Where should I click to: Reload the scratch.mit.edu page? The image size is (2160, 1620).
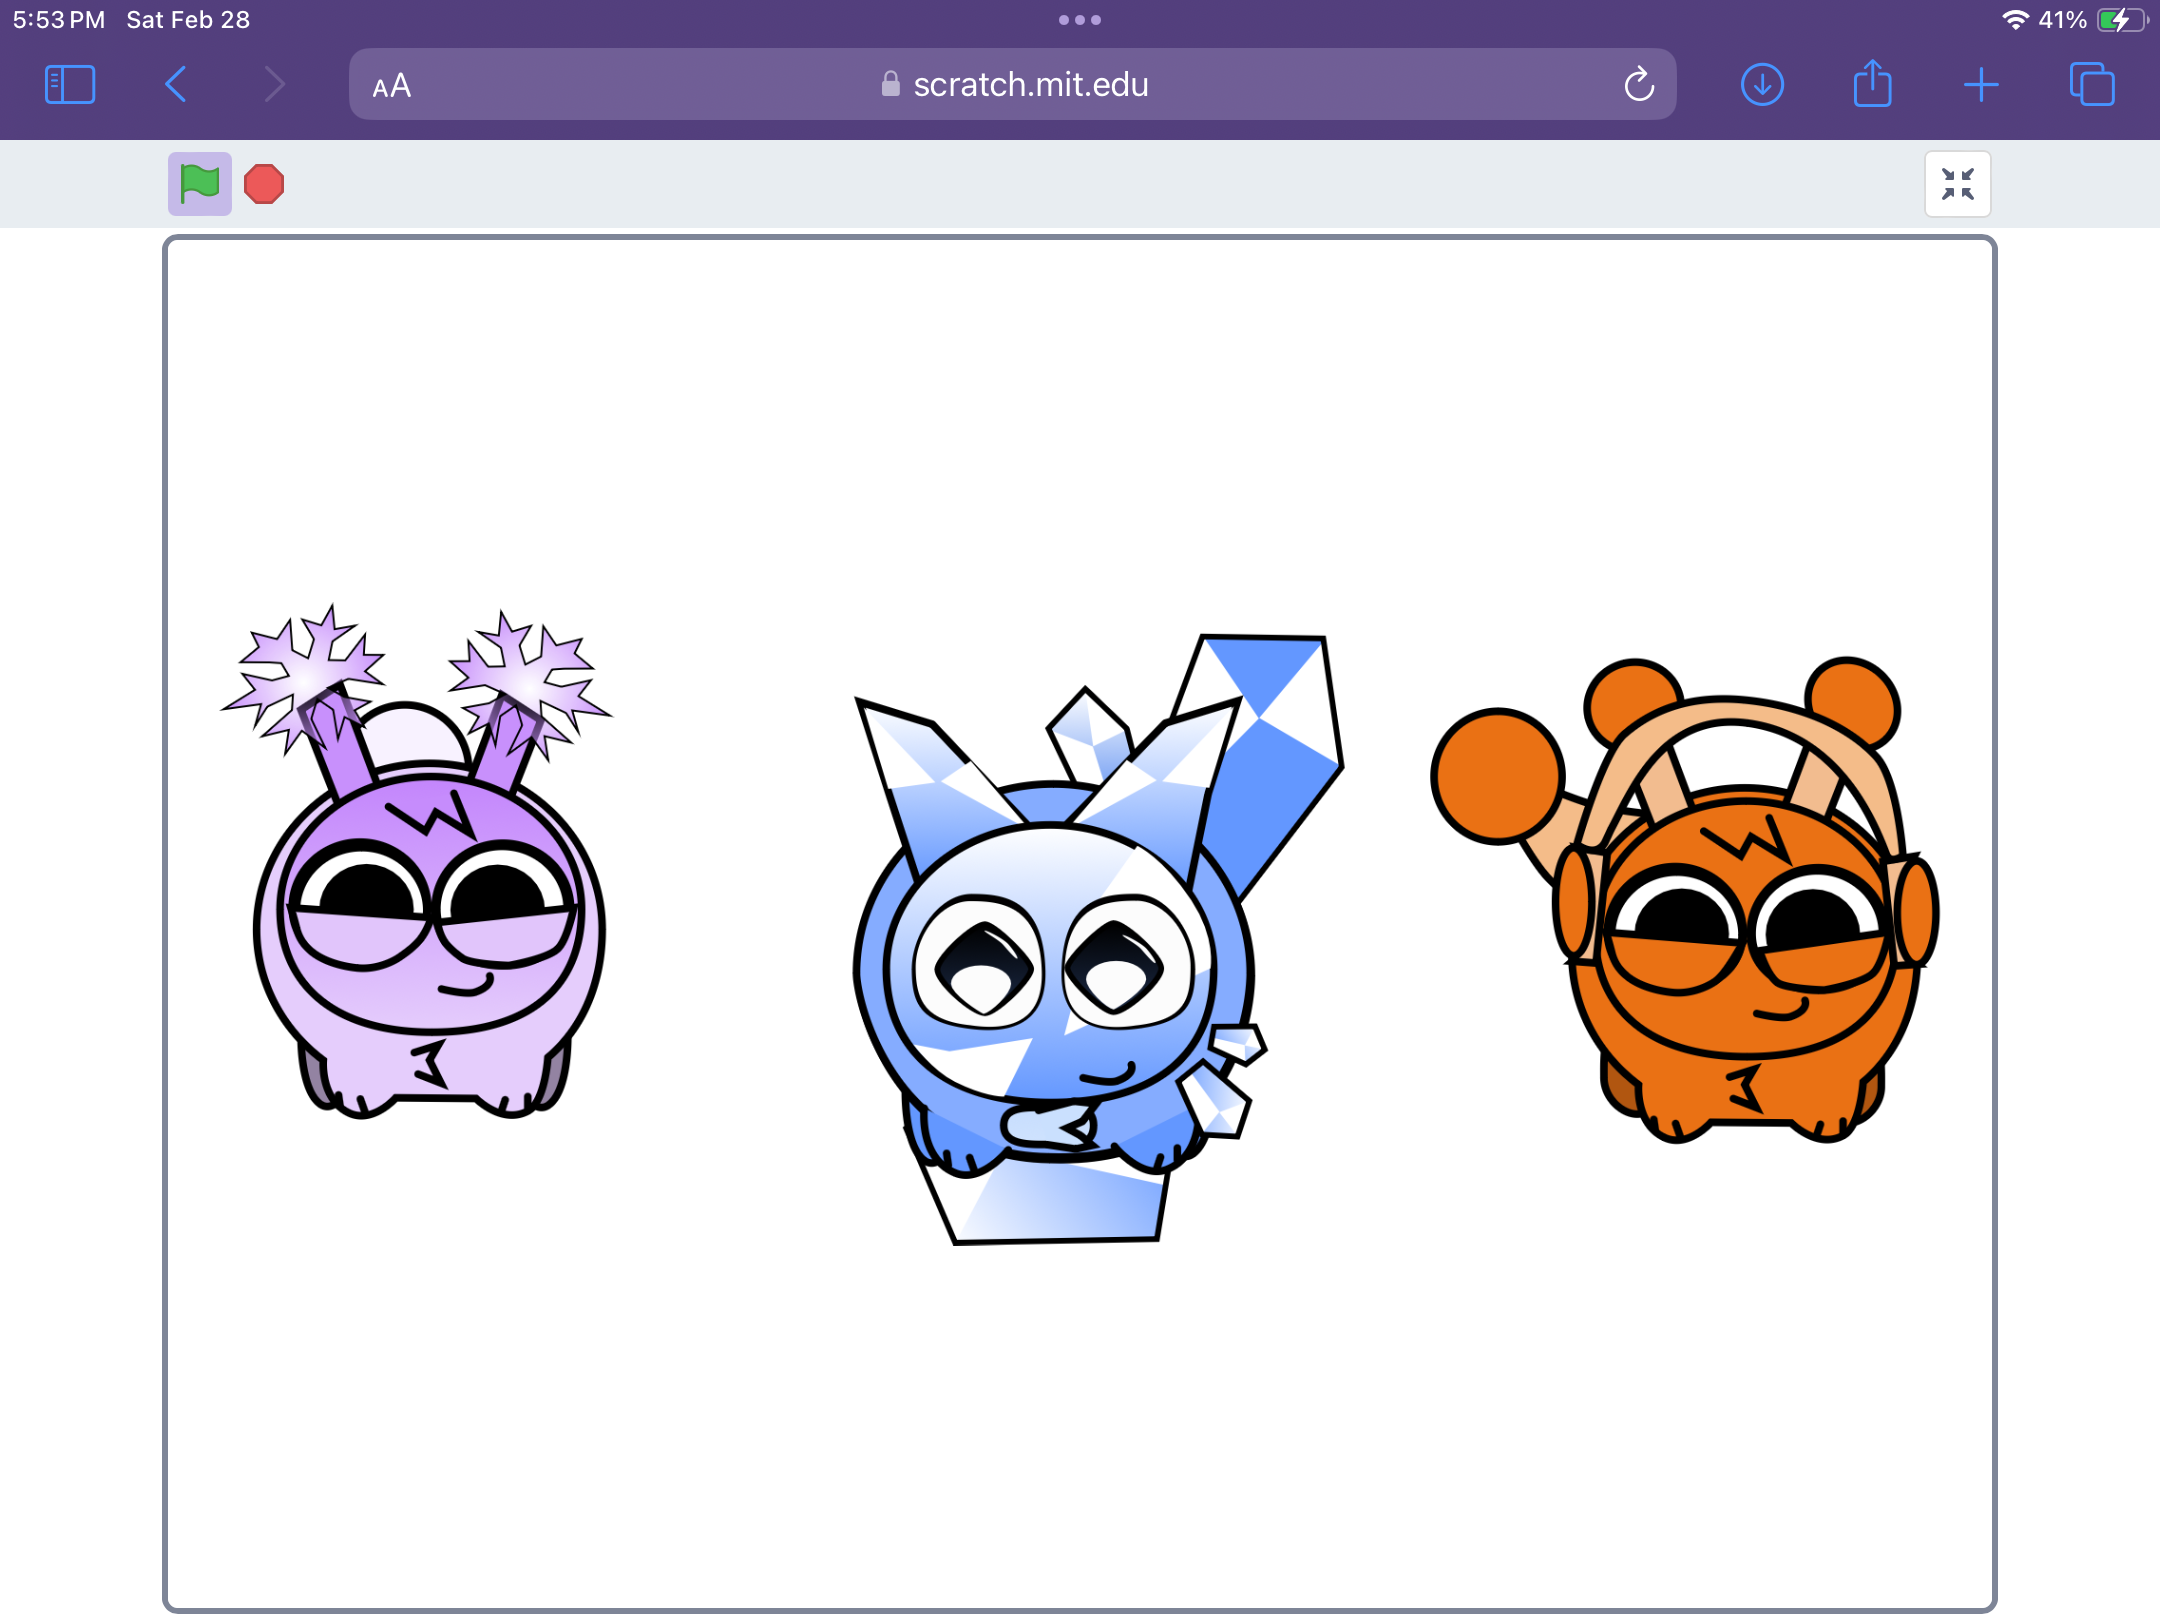pyautogui.click(x=1638, y=85)
